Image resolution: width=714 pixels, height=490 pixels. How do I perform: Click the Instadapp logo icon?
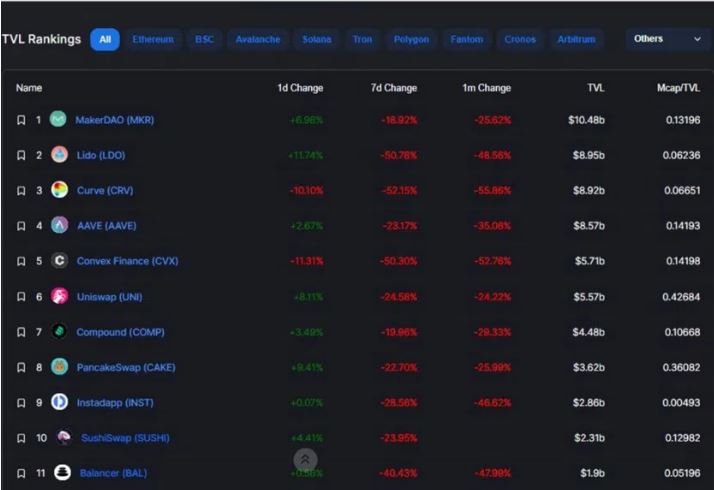tap(59, 402)
